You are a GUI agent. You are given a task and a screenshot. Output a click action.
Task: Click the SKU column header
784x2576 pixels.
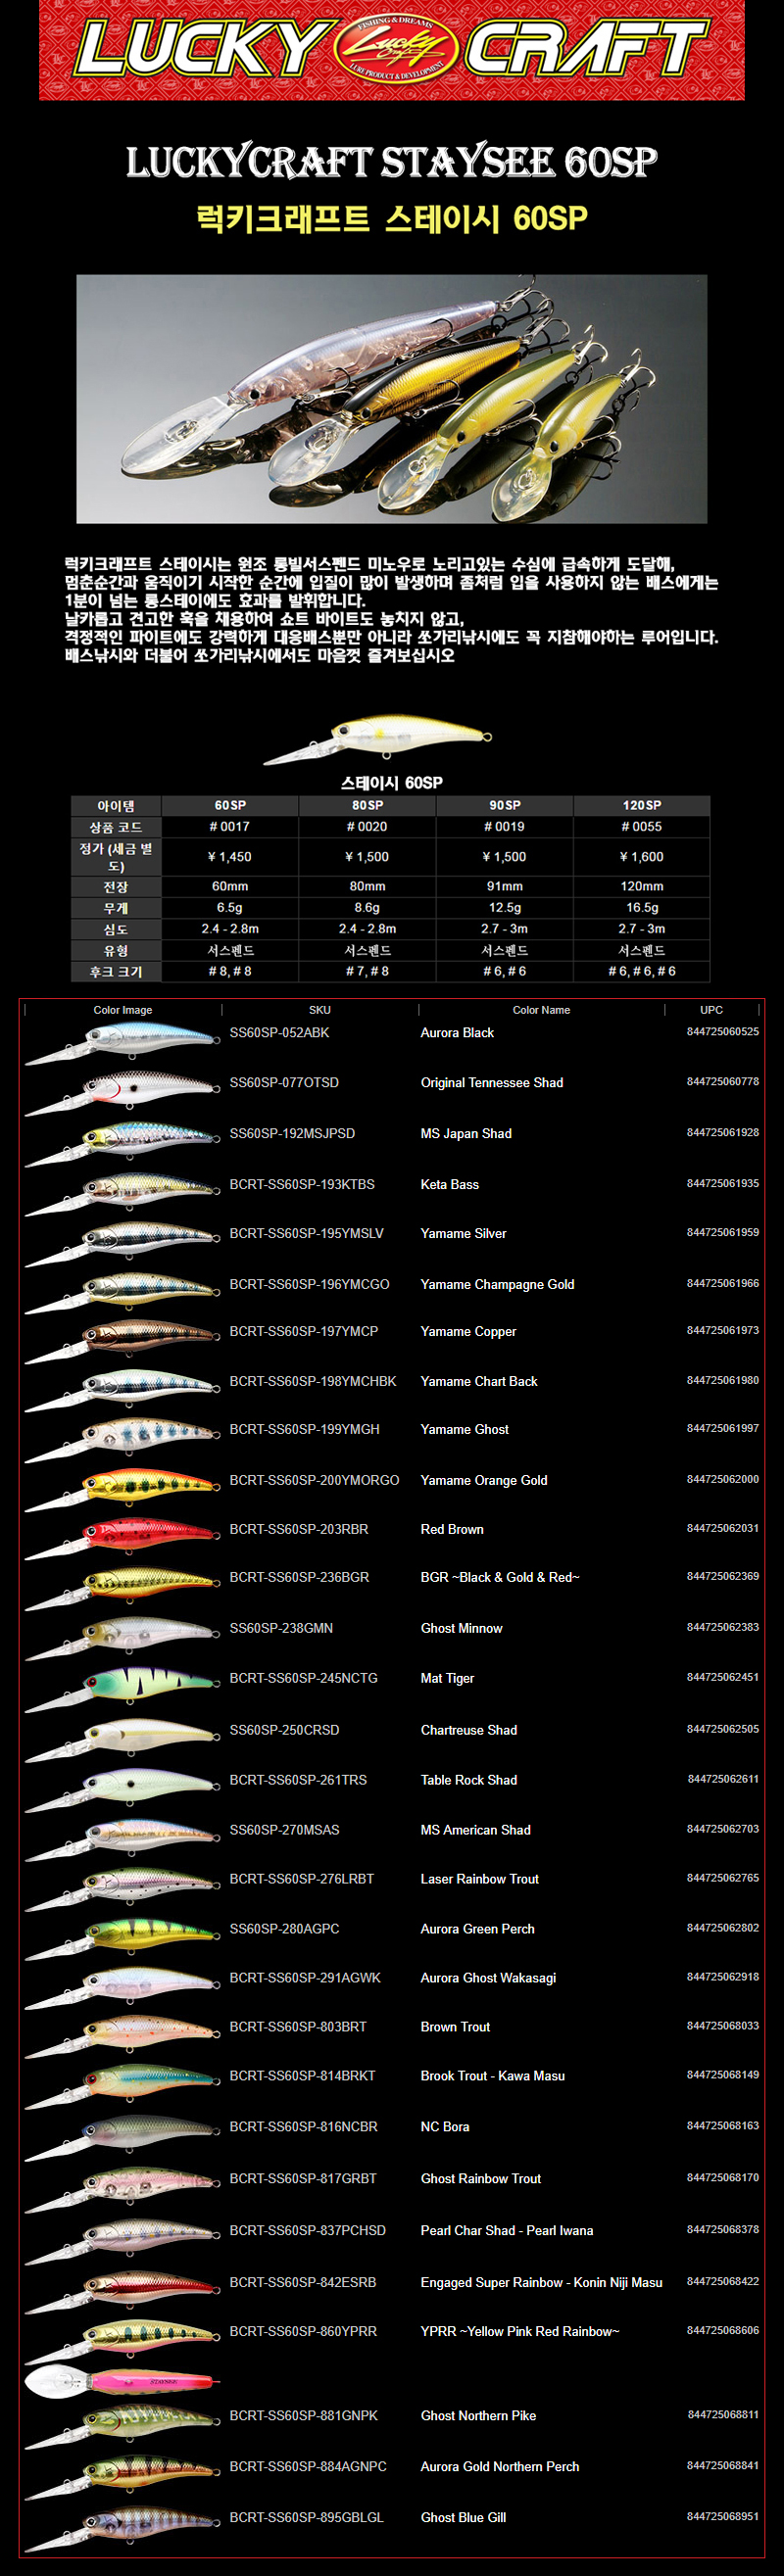pos(320,1010)
